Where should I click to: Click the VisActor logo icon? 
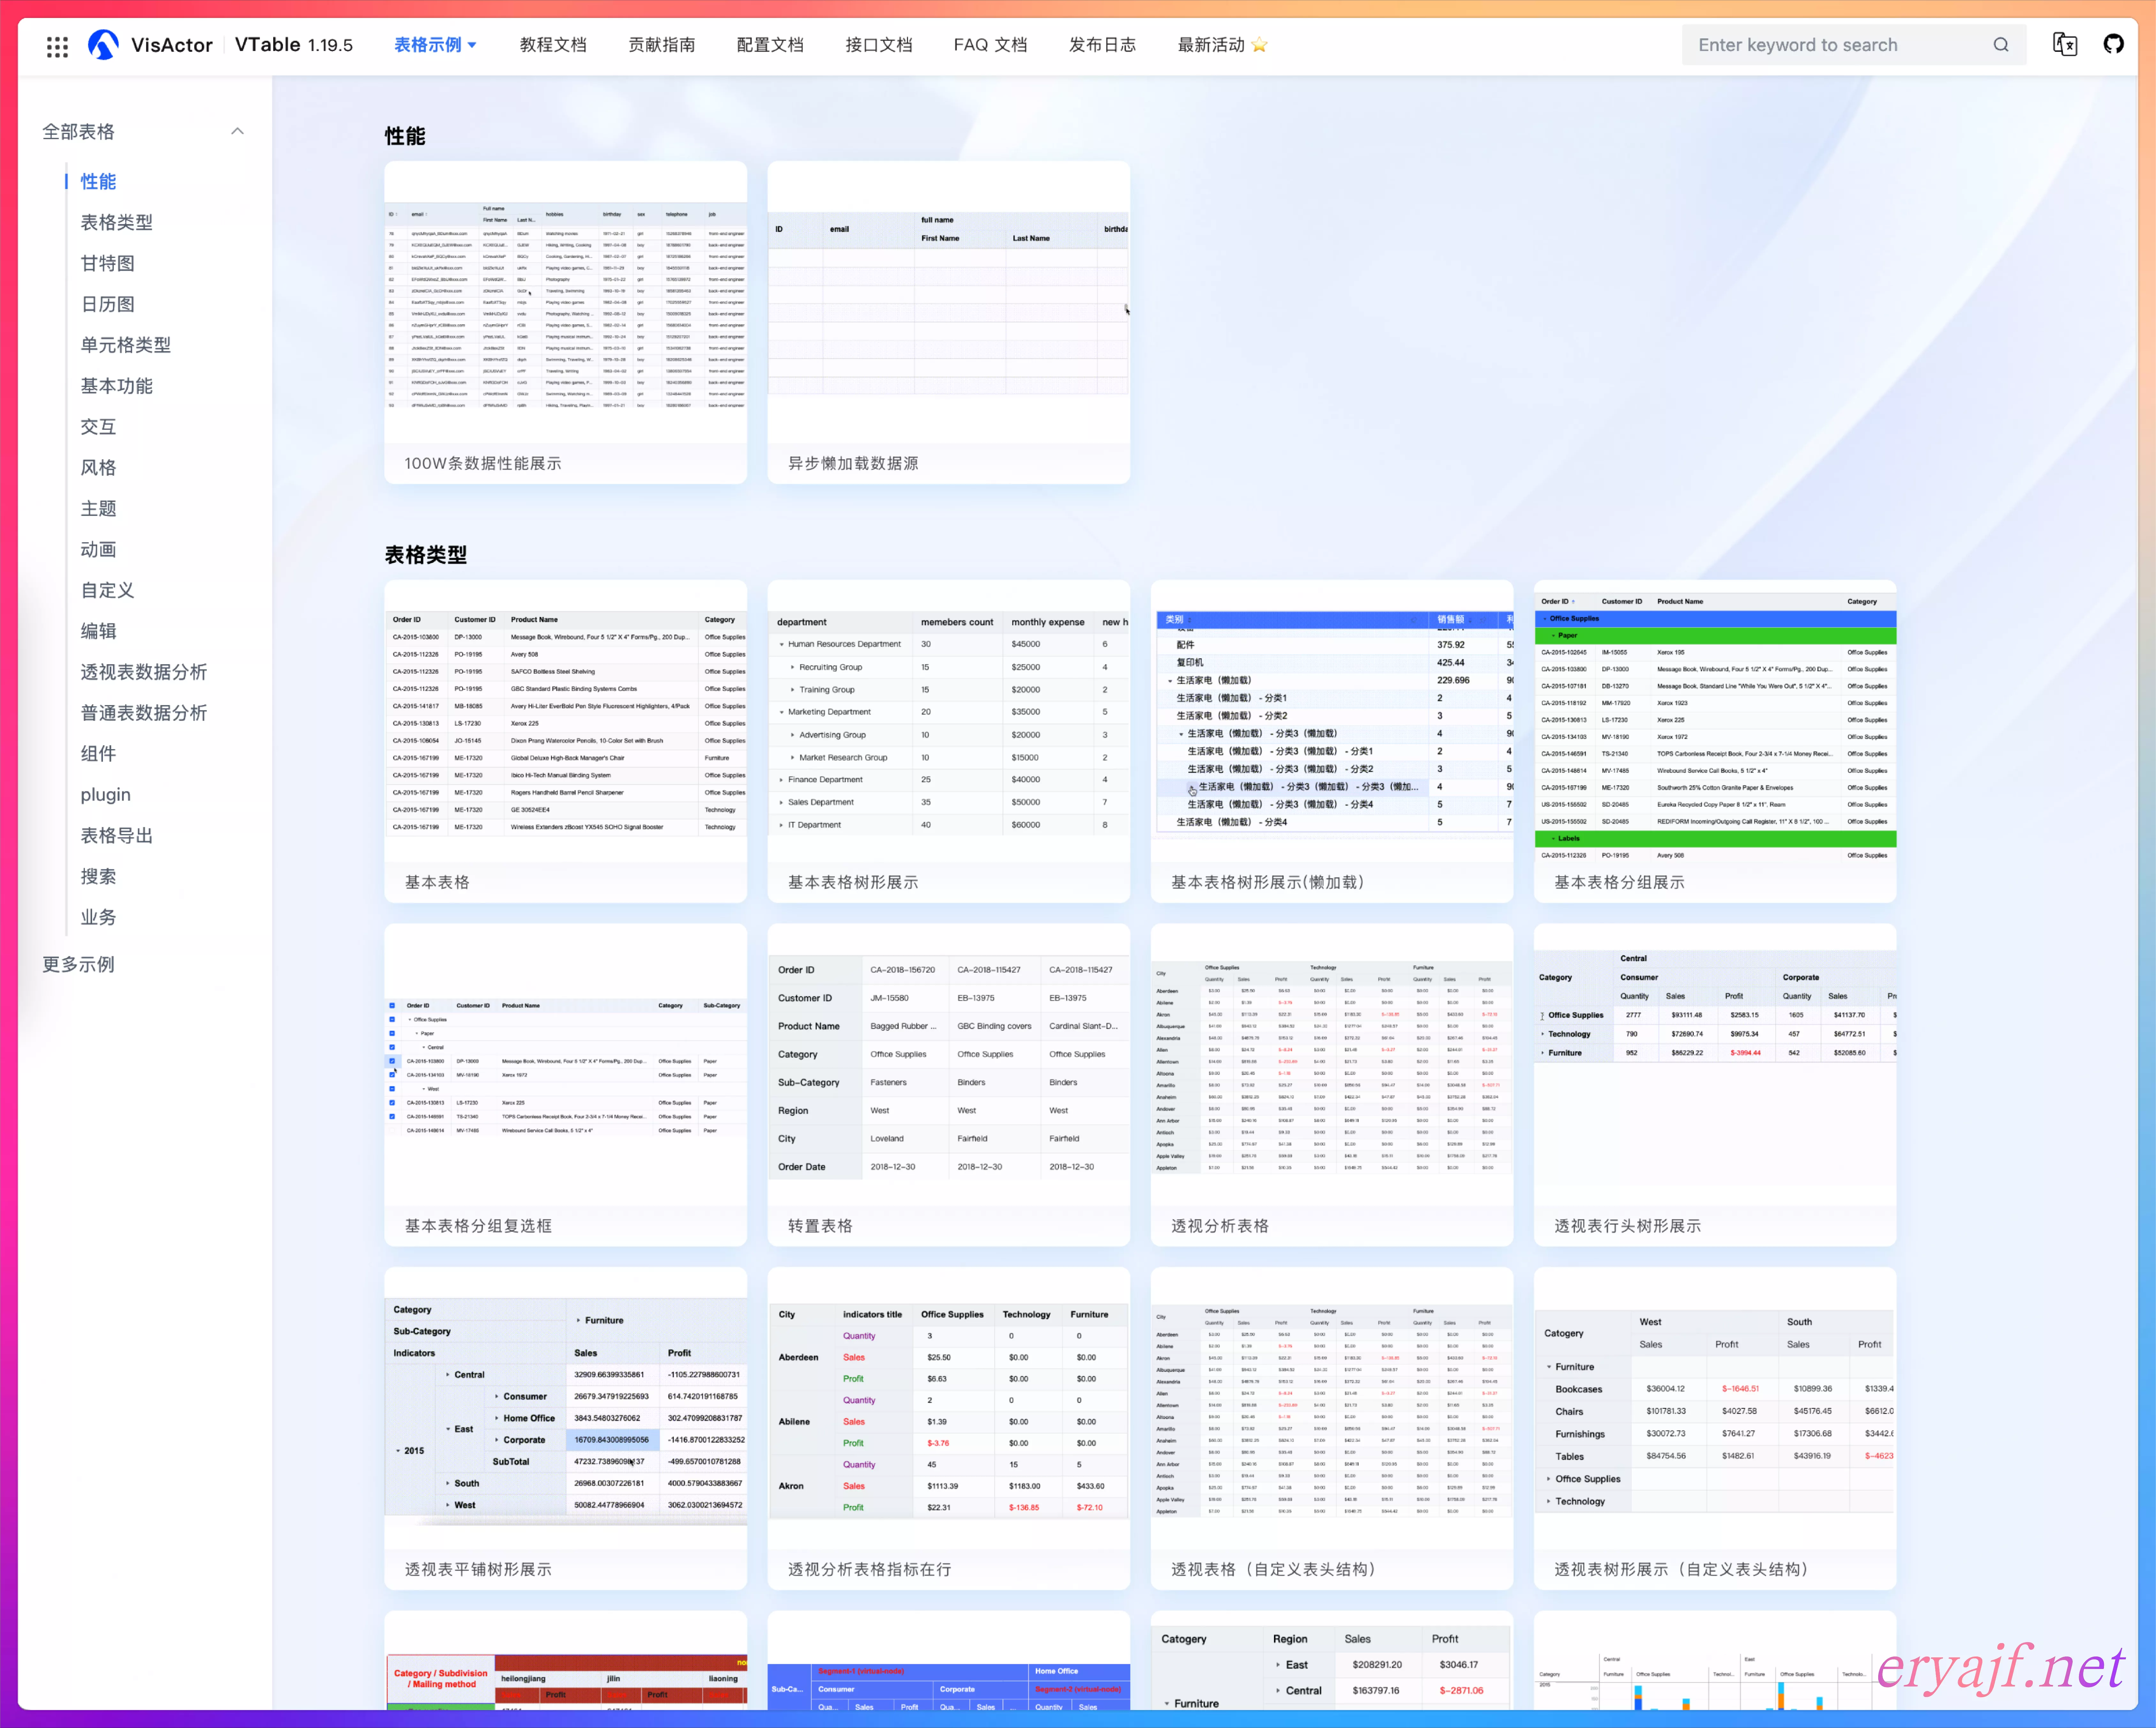click(103, 45)
